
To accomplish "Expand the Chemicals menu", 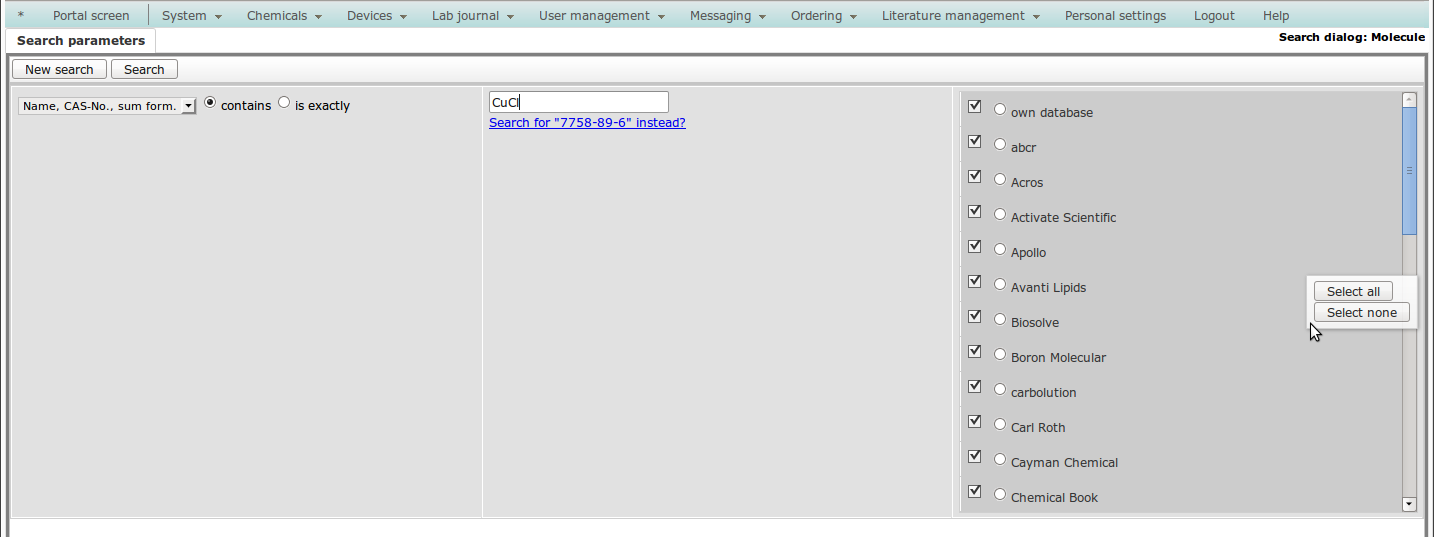I will (284, 16).
